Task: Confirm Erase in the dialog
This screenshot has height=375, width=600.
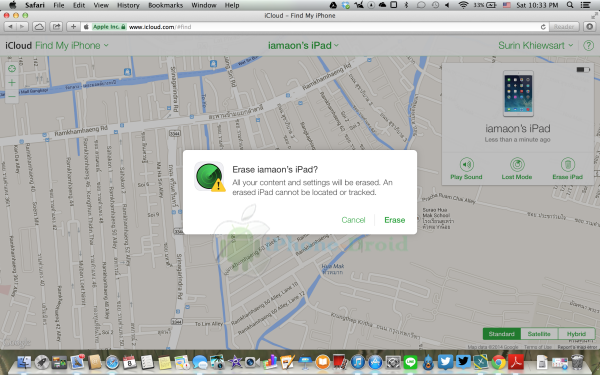Action: coord(395,220)
